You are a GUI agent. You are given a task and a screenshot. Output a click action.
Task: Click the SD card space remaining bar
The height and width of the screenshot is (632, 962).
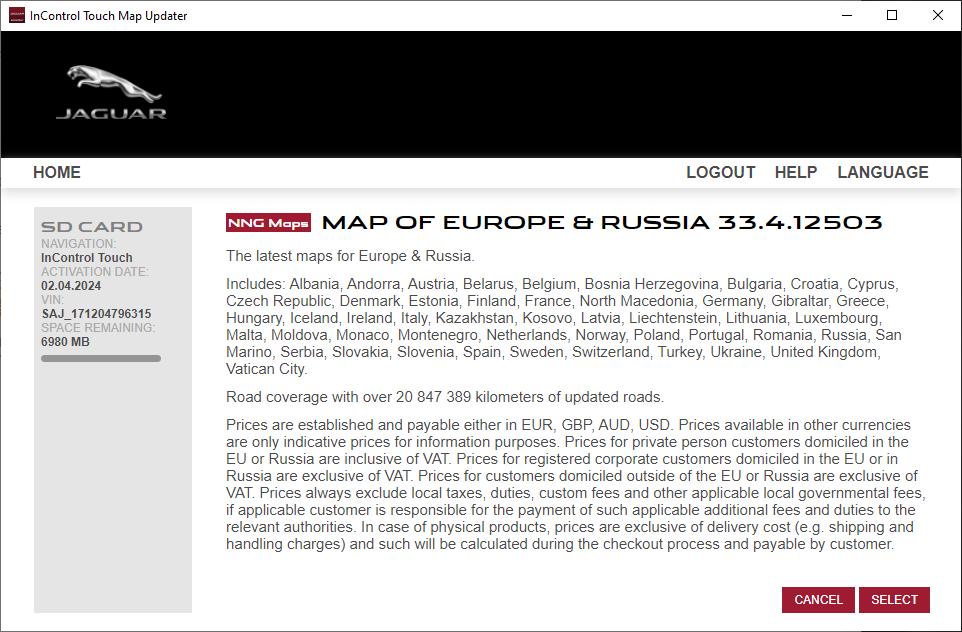[x=101, y=358]
